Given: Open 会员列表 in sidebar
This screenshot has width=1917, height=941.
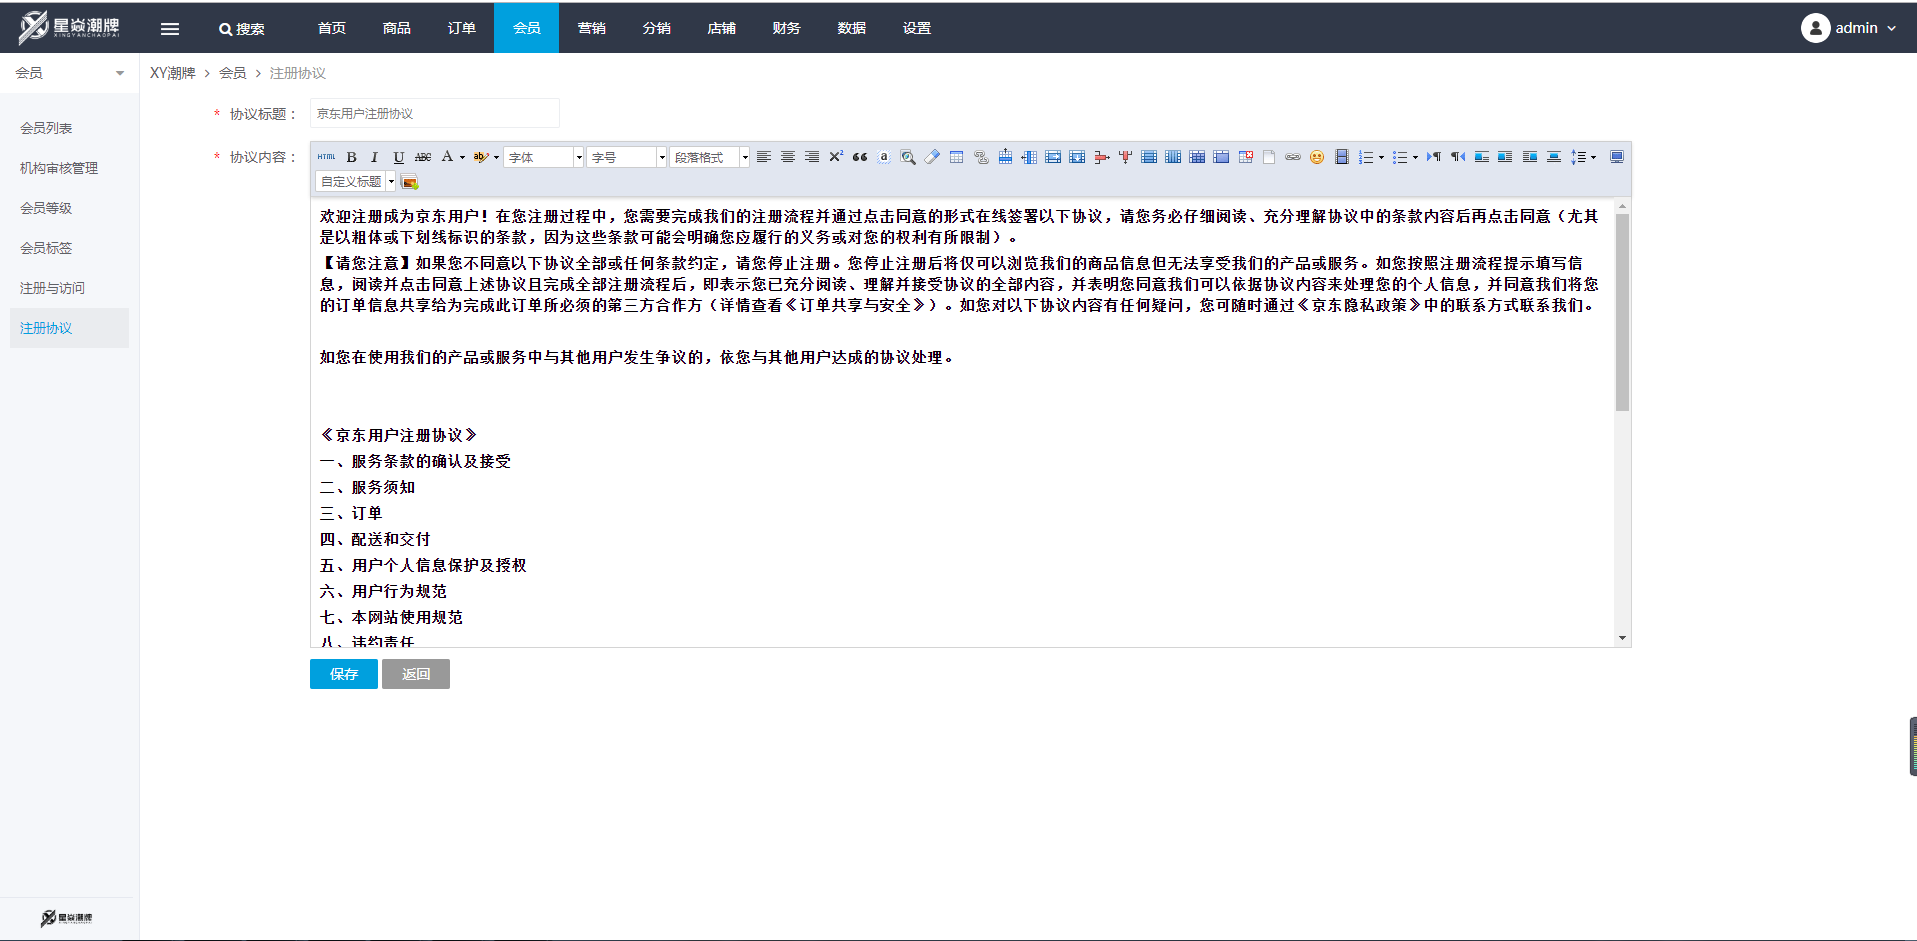Looking at the screenshot, I should point(69,128).
